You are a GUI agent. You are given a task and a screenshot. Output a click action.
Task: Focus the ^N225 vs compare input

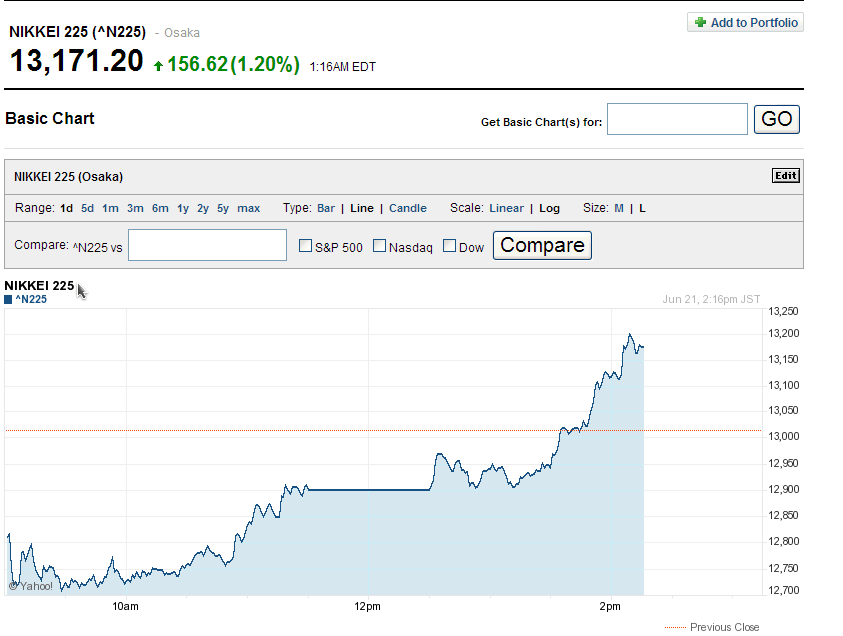coord(208,245)
